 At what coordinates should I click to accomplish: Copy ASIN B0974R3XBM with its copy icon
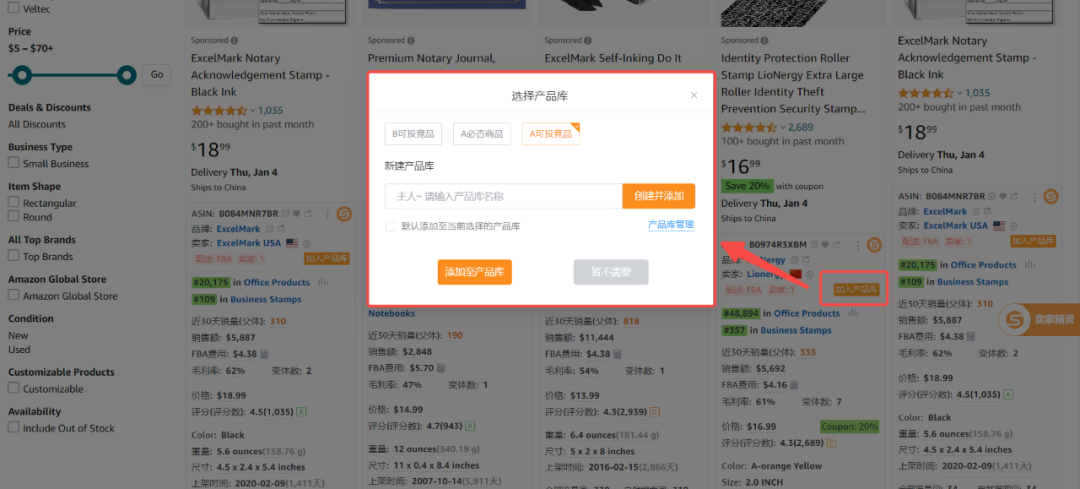[815, 244]
